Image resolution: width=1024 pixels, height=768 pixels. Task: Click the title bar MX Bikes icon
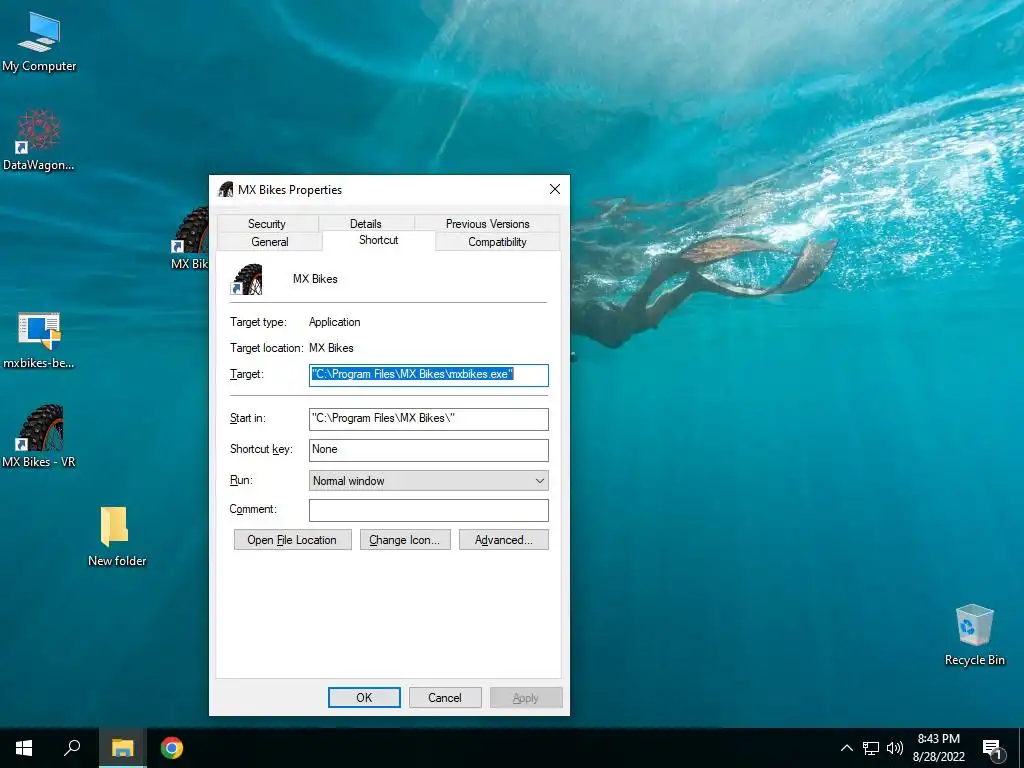click(x=225, y=189)
